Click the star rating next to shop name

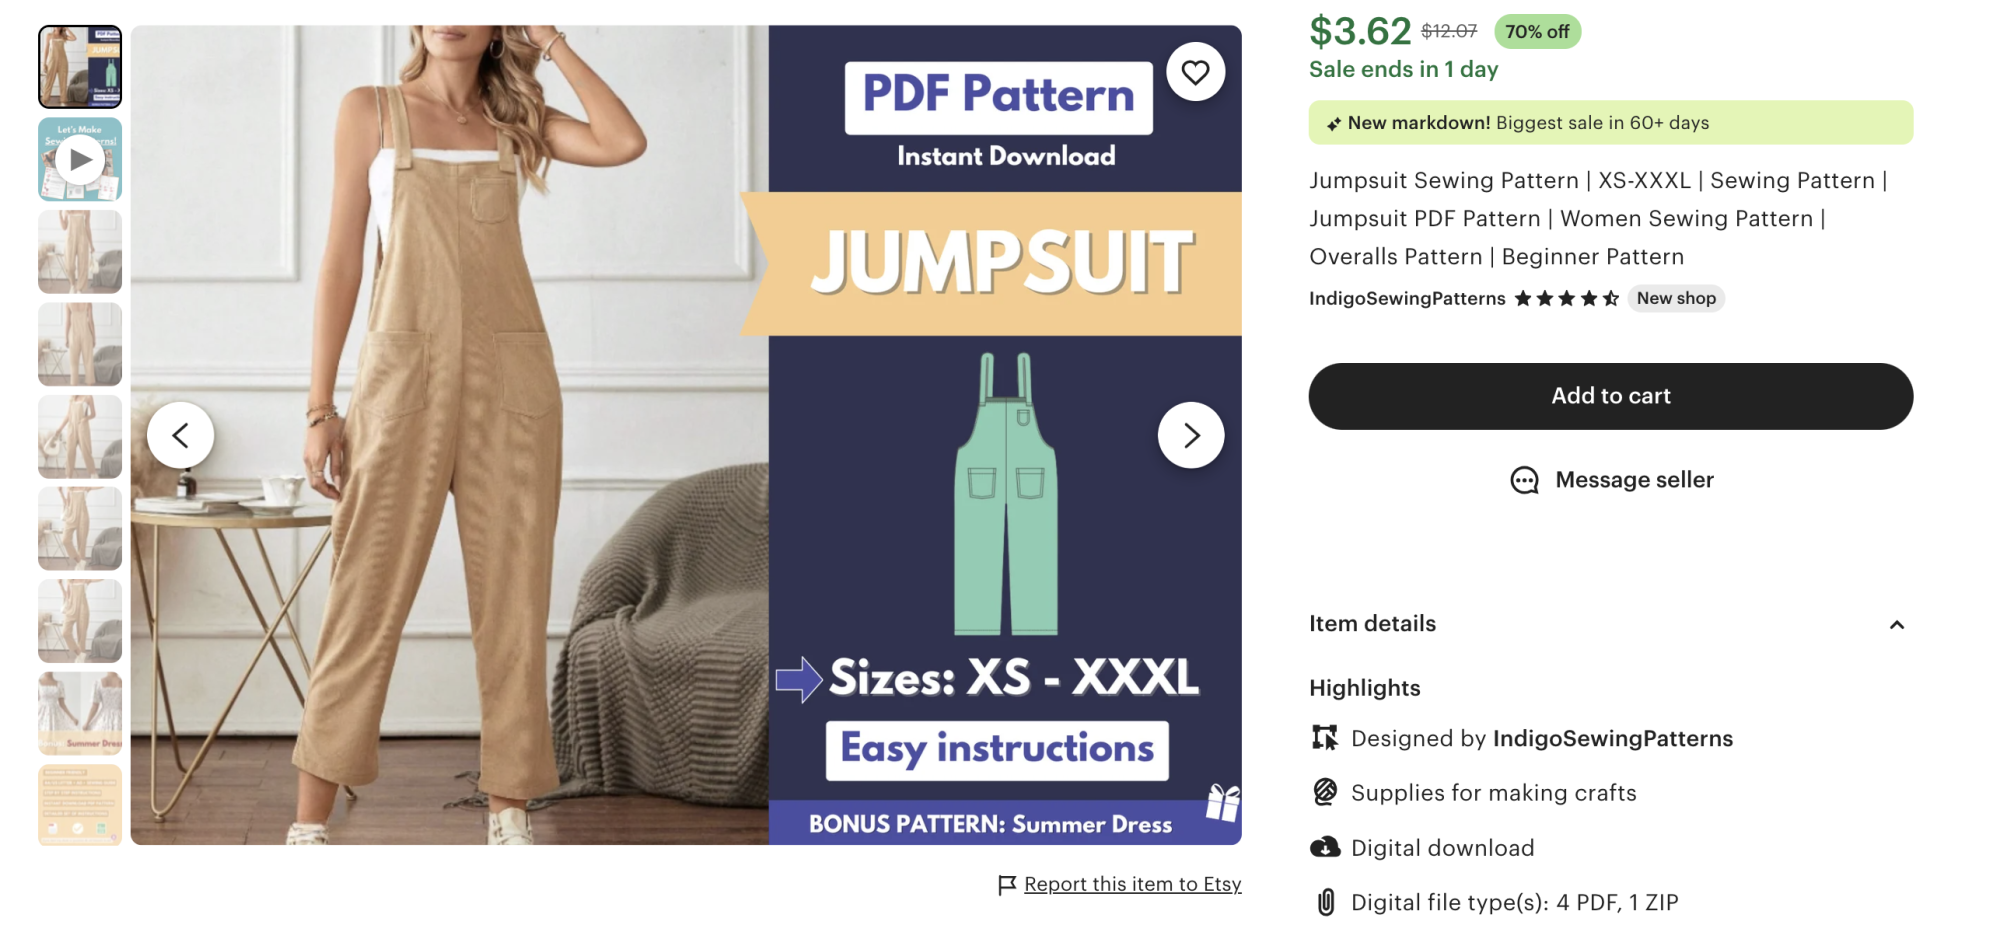tap(1566, 298)
